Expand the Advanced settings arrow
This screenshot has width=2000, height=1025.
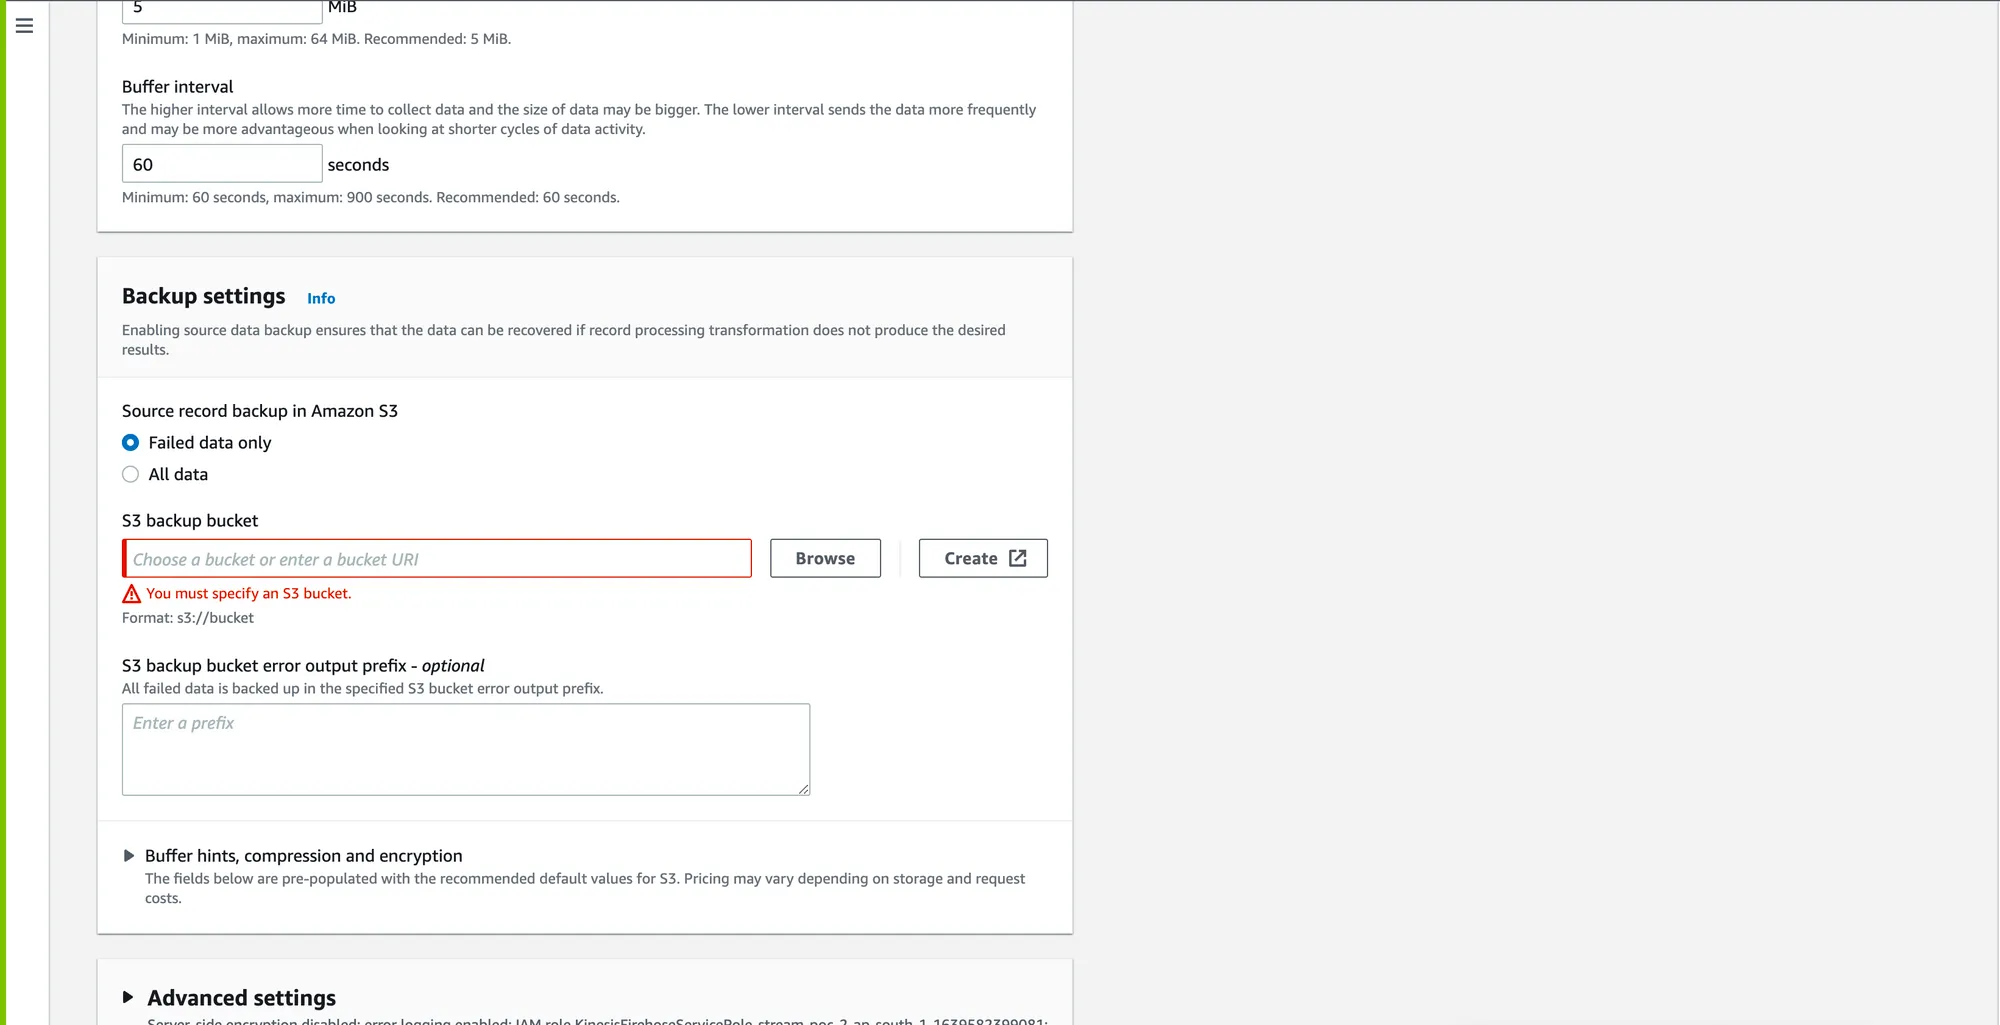coord(128,997)
